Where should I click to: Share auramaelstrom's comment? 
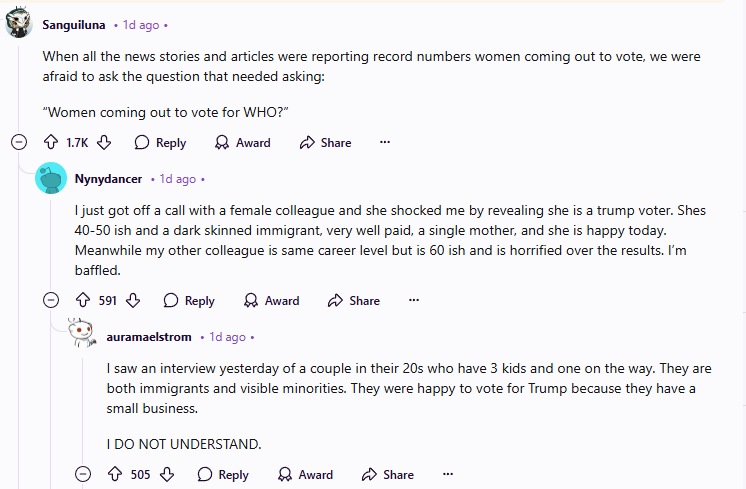tap(387, 474)
